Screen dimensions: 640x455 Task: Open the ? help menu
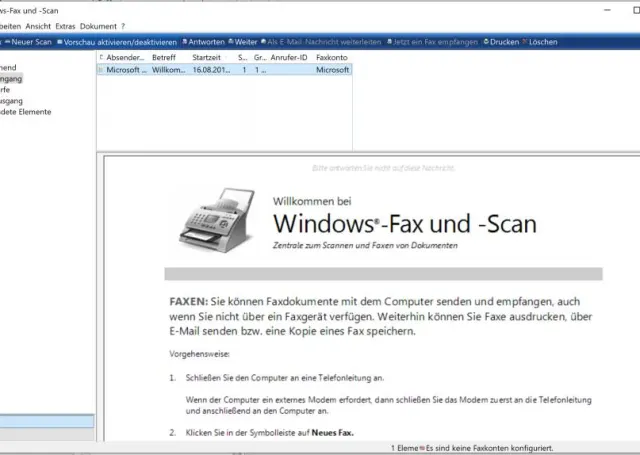coord(123,26)
